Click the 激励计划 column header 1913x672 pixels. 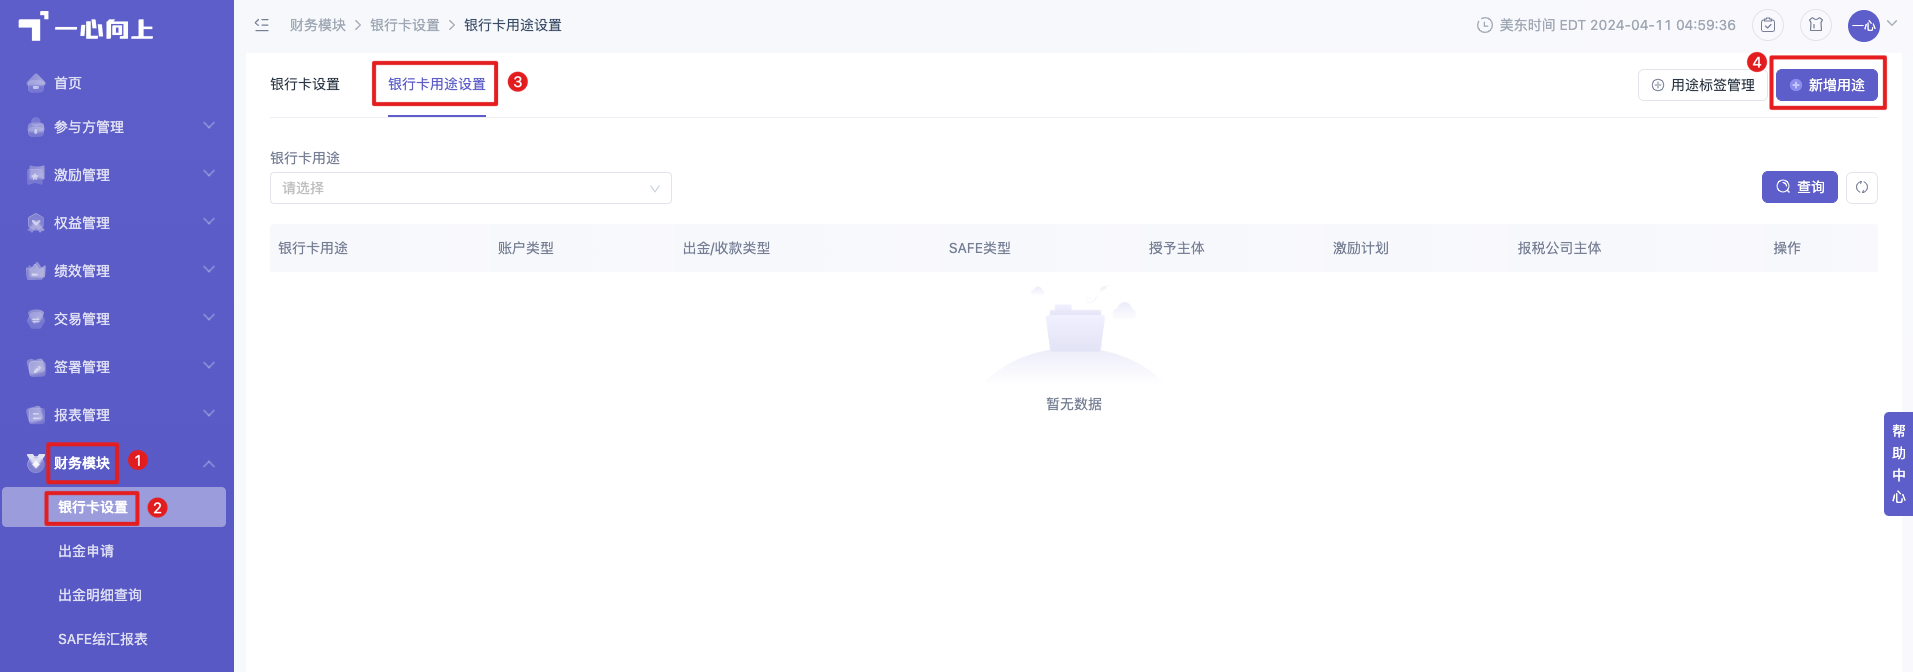pyautogui.click(x=1361, y=248)
